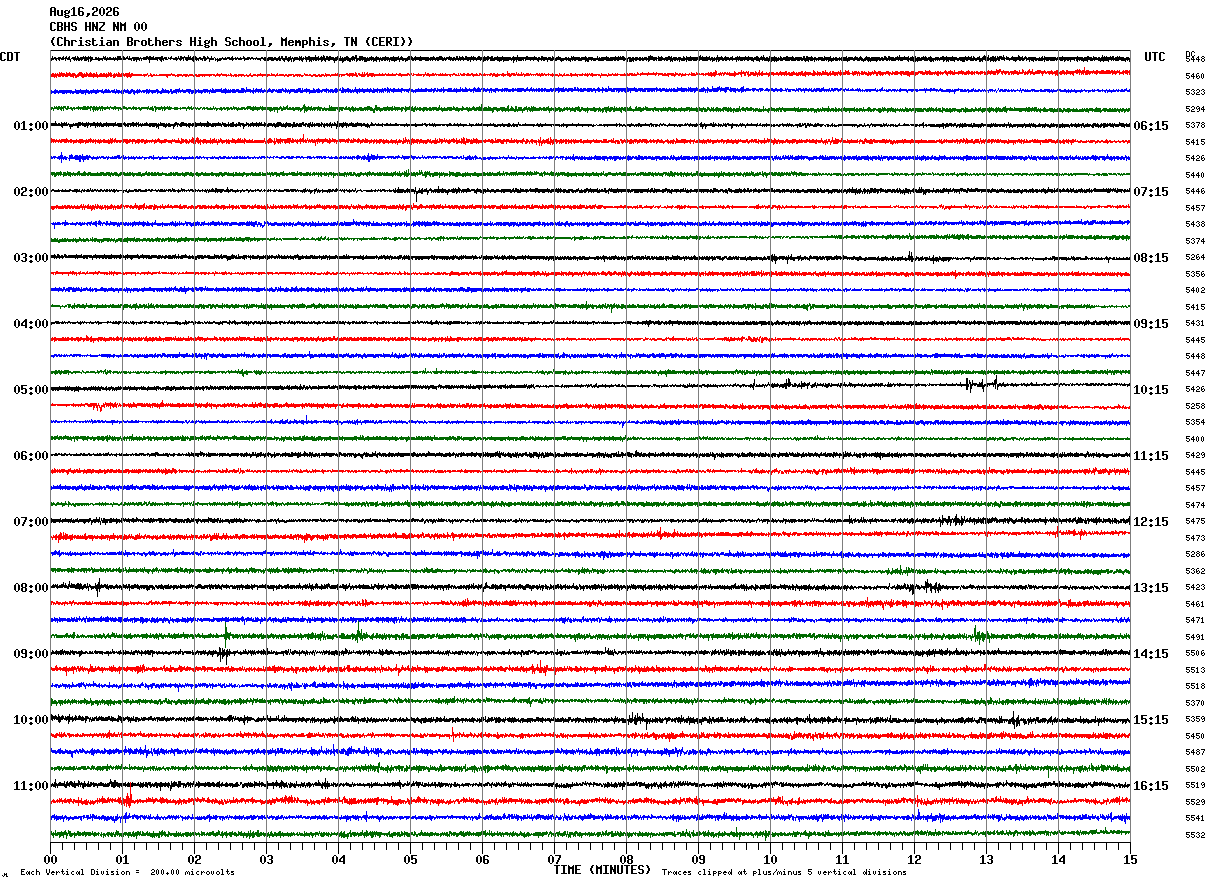This screenshot has height=886, width=1210.
Task: Click the DC value '5378'
Action: point(1195,126)
